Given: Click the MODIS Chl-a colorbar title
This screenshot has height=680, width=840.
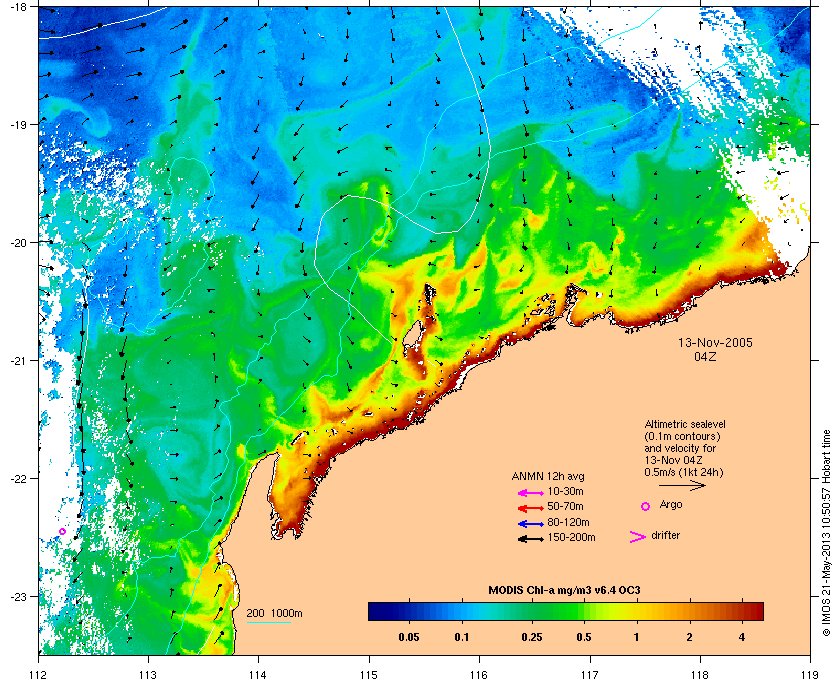Looking at the screenshot, I should click(565, 590).
